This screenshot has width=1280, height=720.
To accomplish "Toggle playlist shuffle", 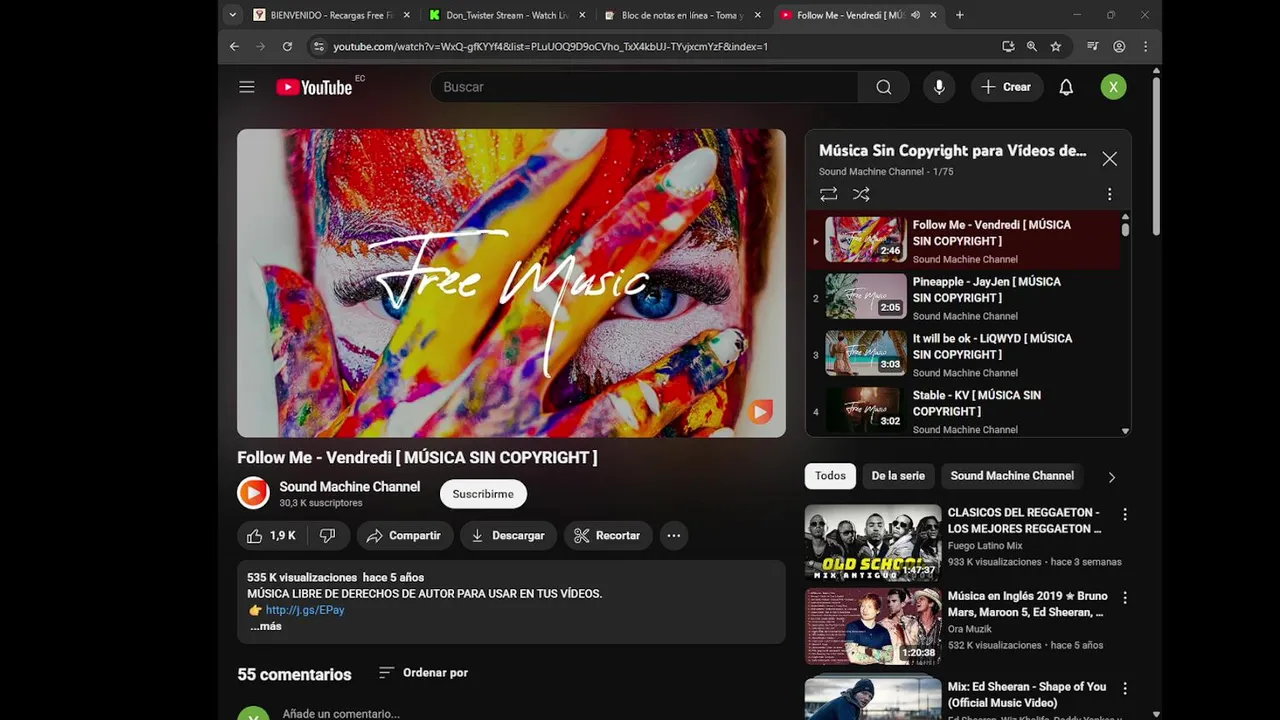I will pos(861,194).
